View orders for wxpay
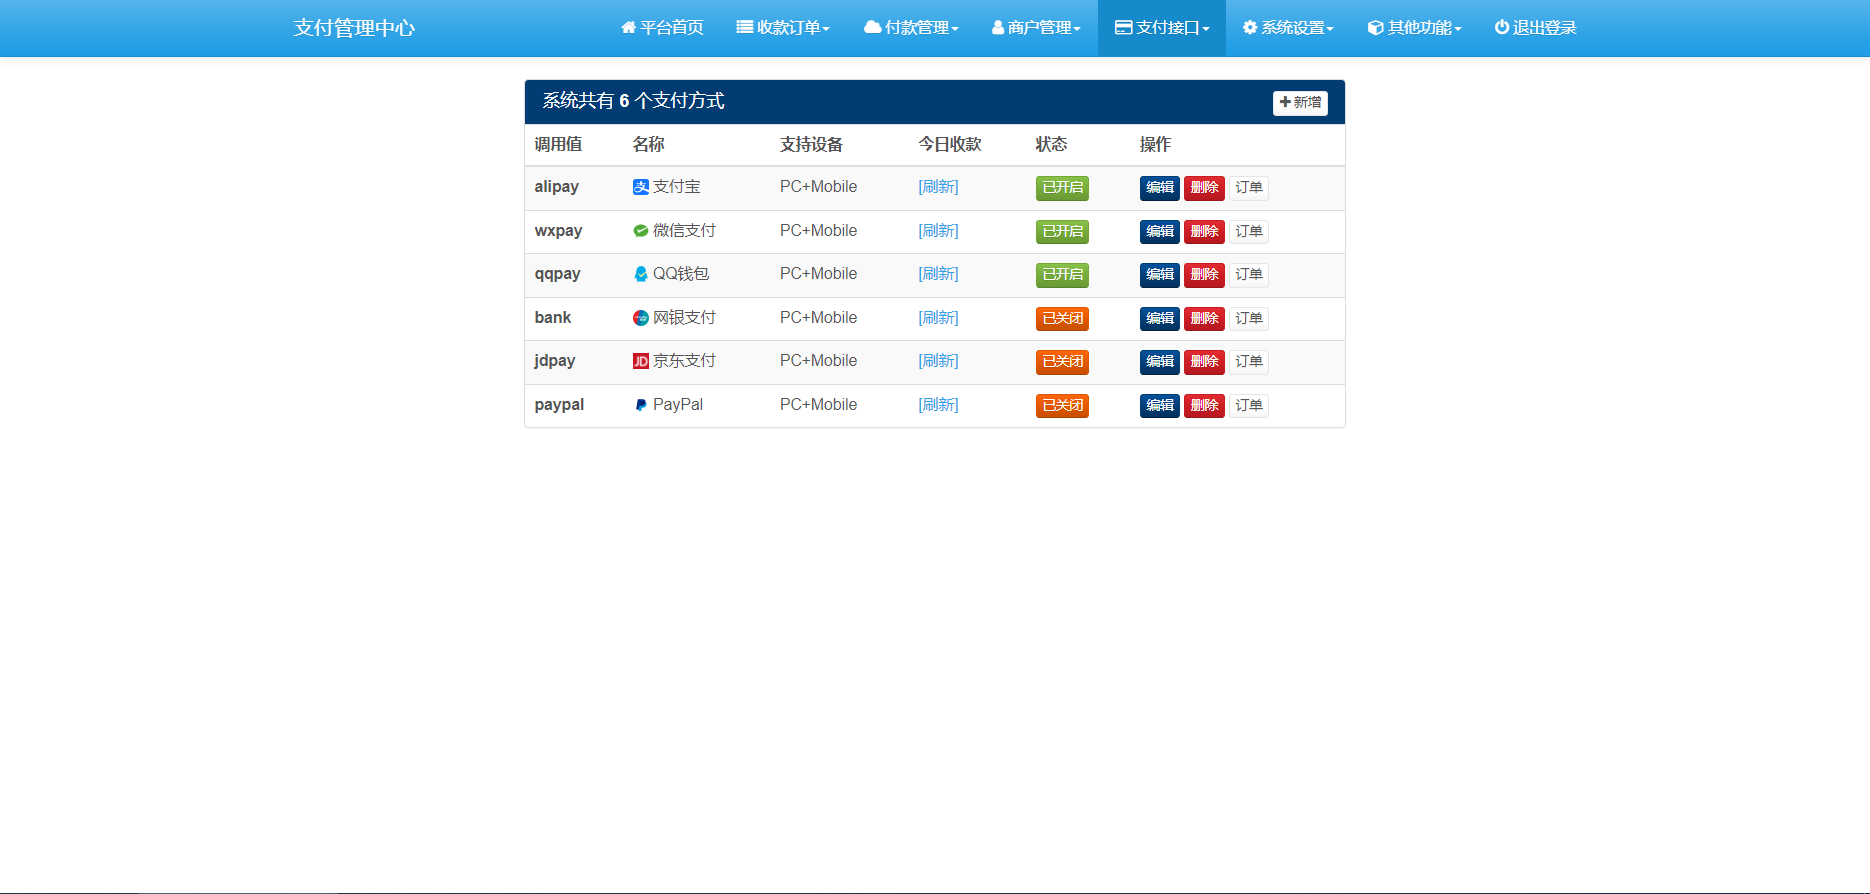The height and width of the screenshot is (894, 1870). (1249, 232)
